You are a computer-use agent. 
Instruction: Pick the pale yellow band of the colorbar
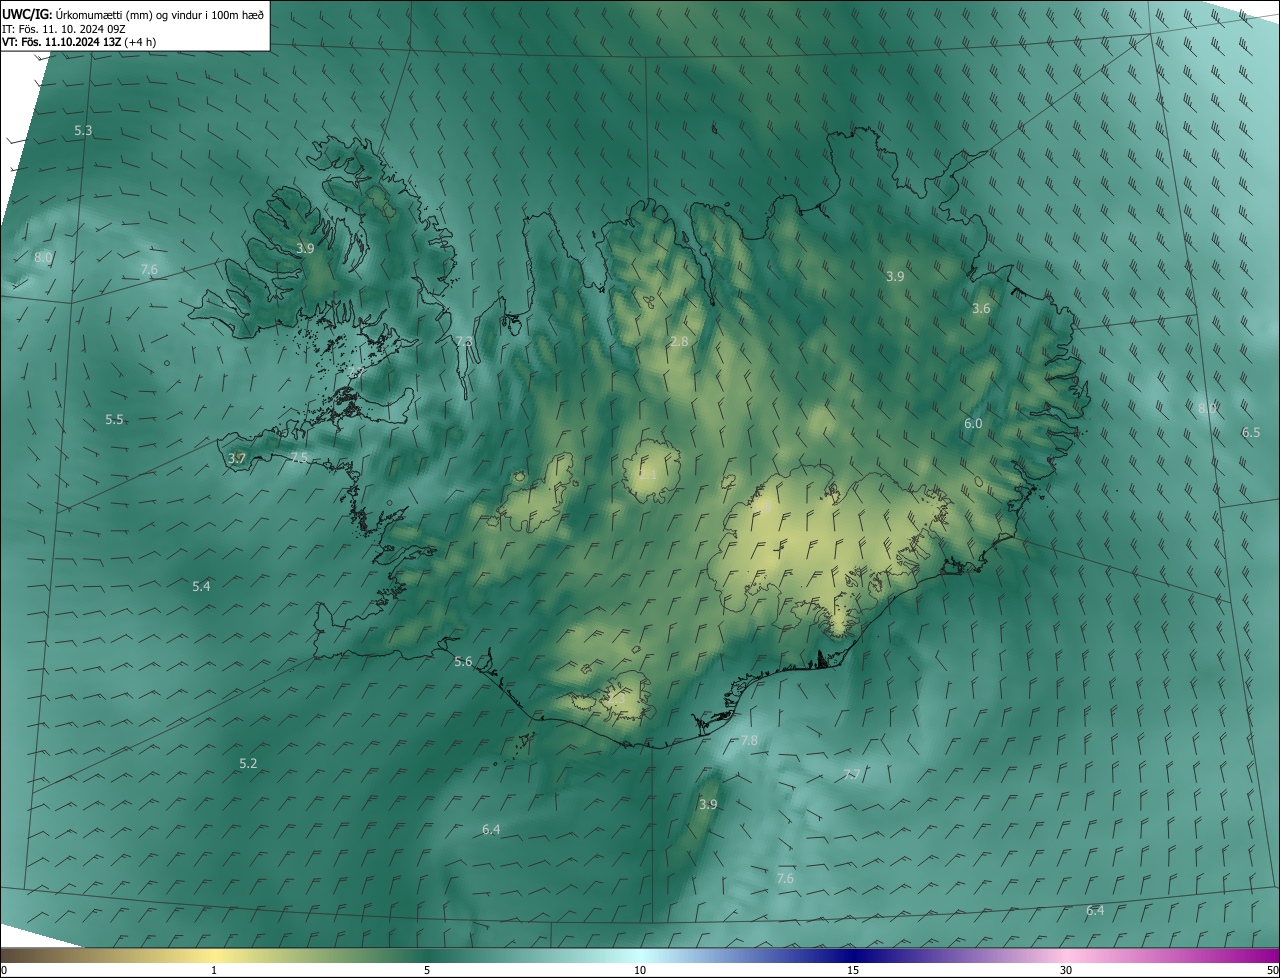214,956
